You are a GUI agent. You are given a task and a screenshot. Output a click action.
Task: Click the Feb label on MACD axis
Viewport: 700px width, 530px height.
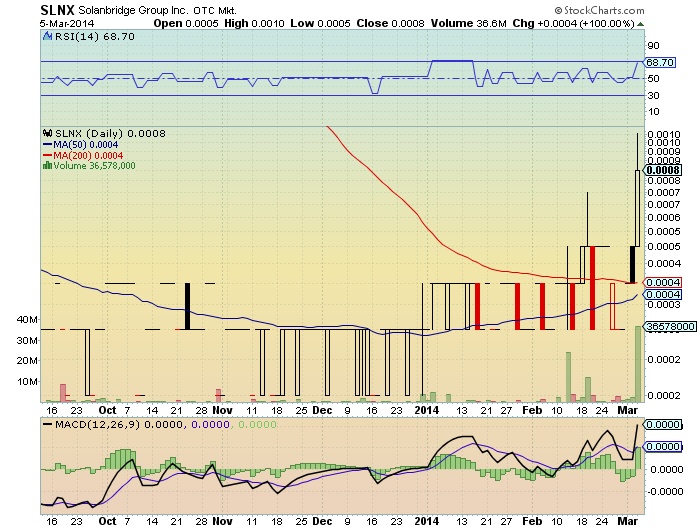click(532, 521)
